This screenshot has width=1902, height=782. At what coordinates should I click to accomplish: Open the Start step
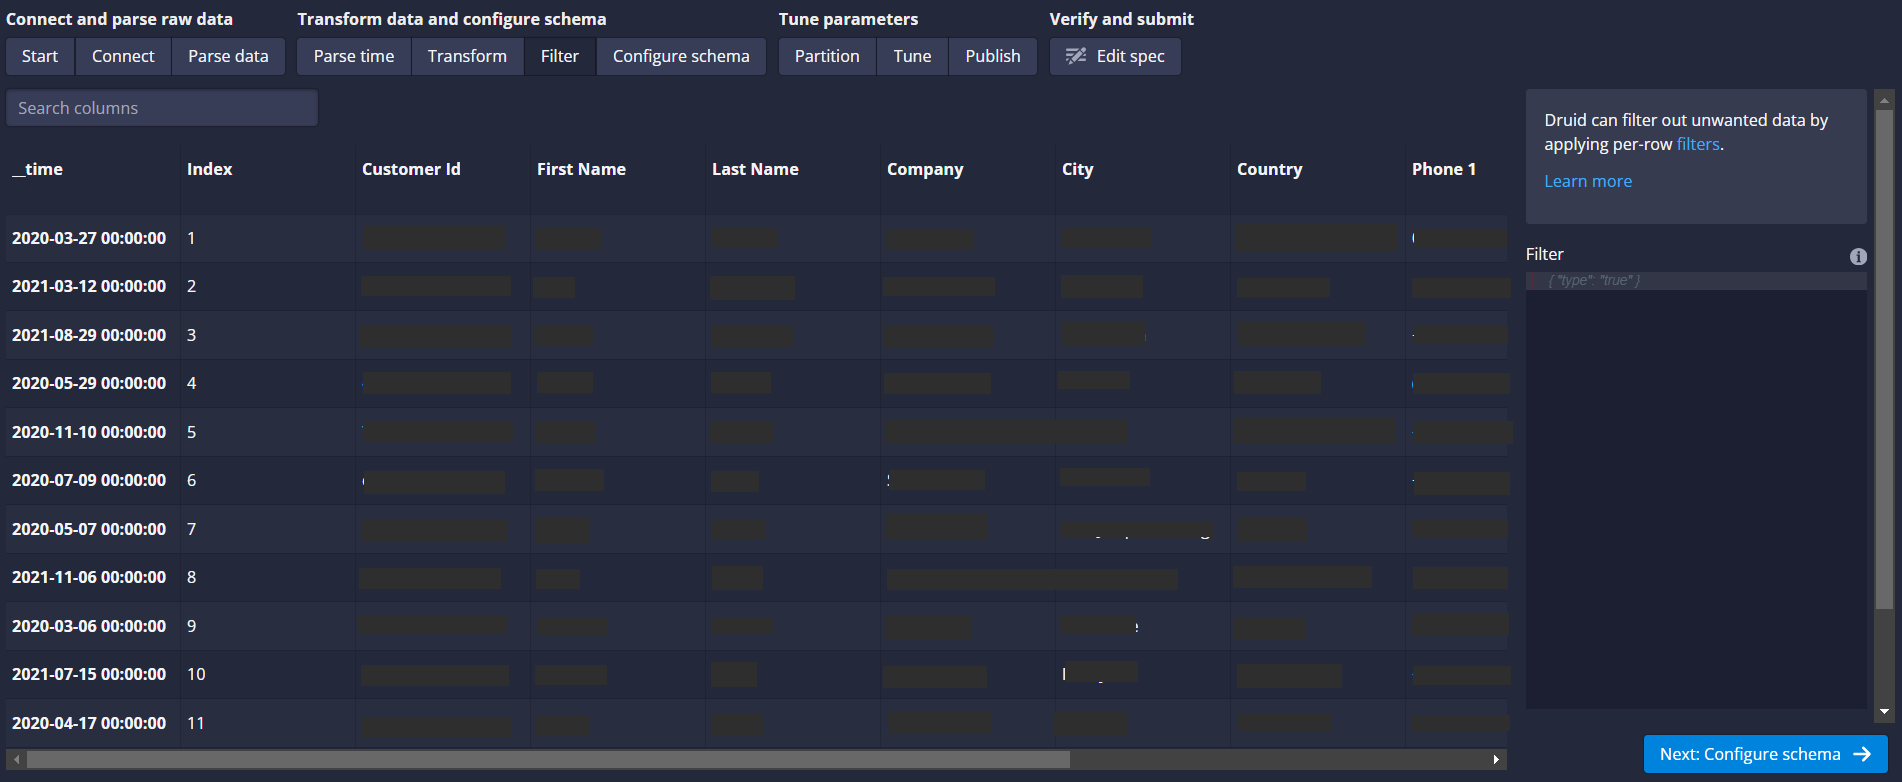tap(40, 56)
